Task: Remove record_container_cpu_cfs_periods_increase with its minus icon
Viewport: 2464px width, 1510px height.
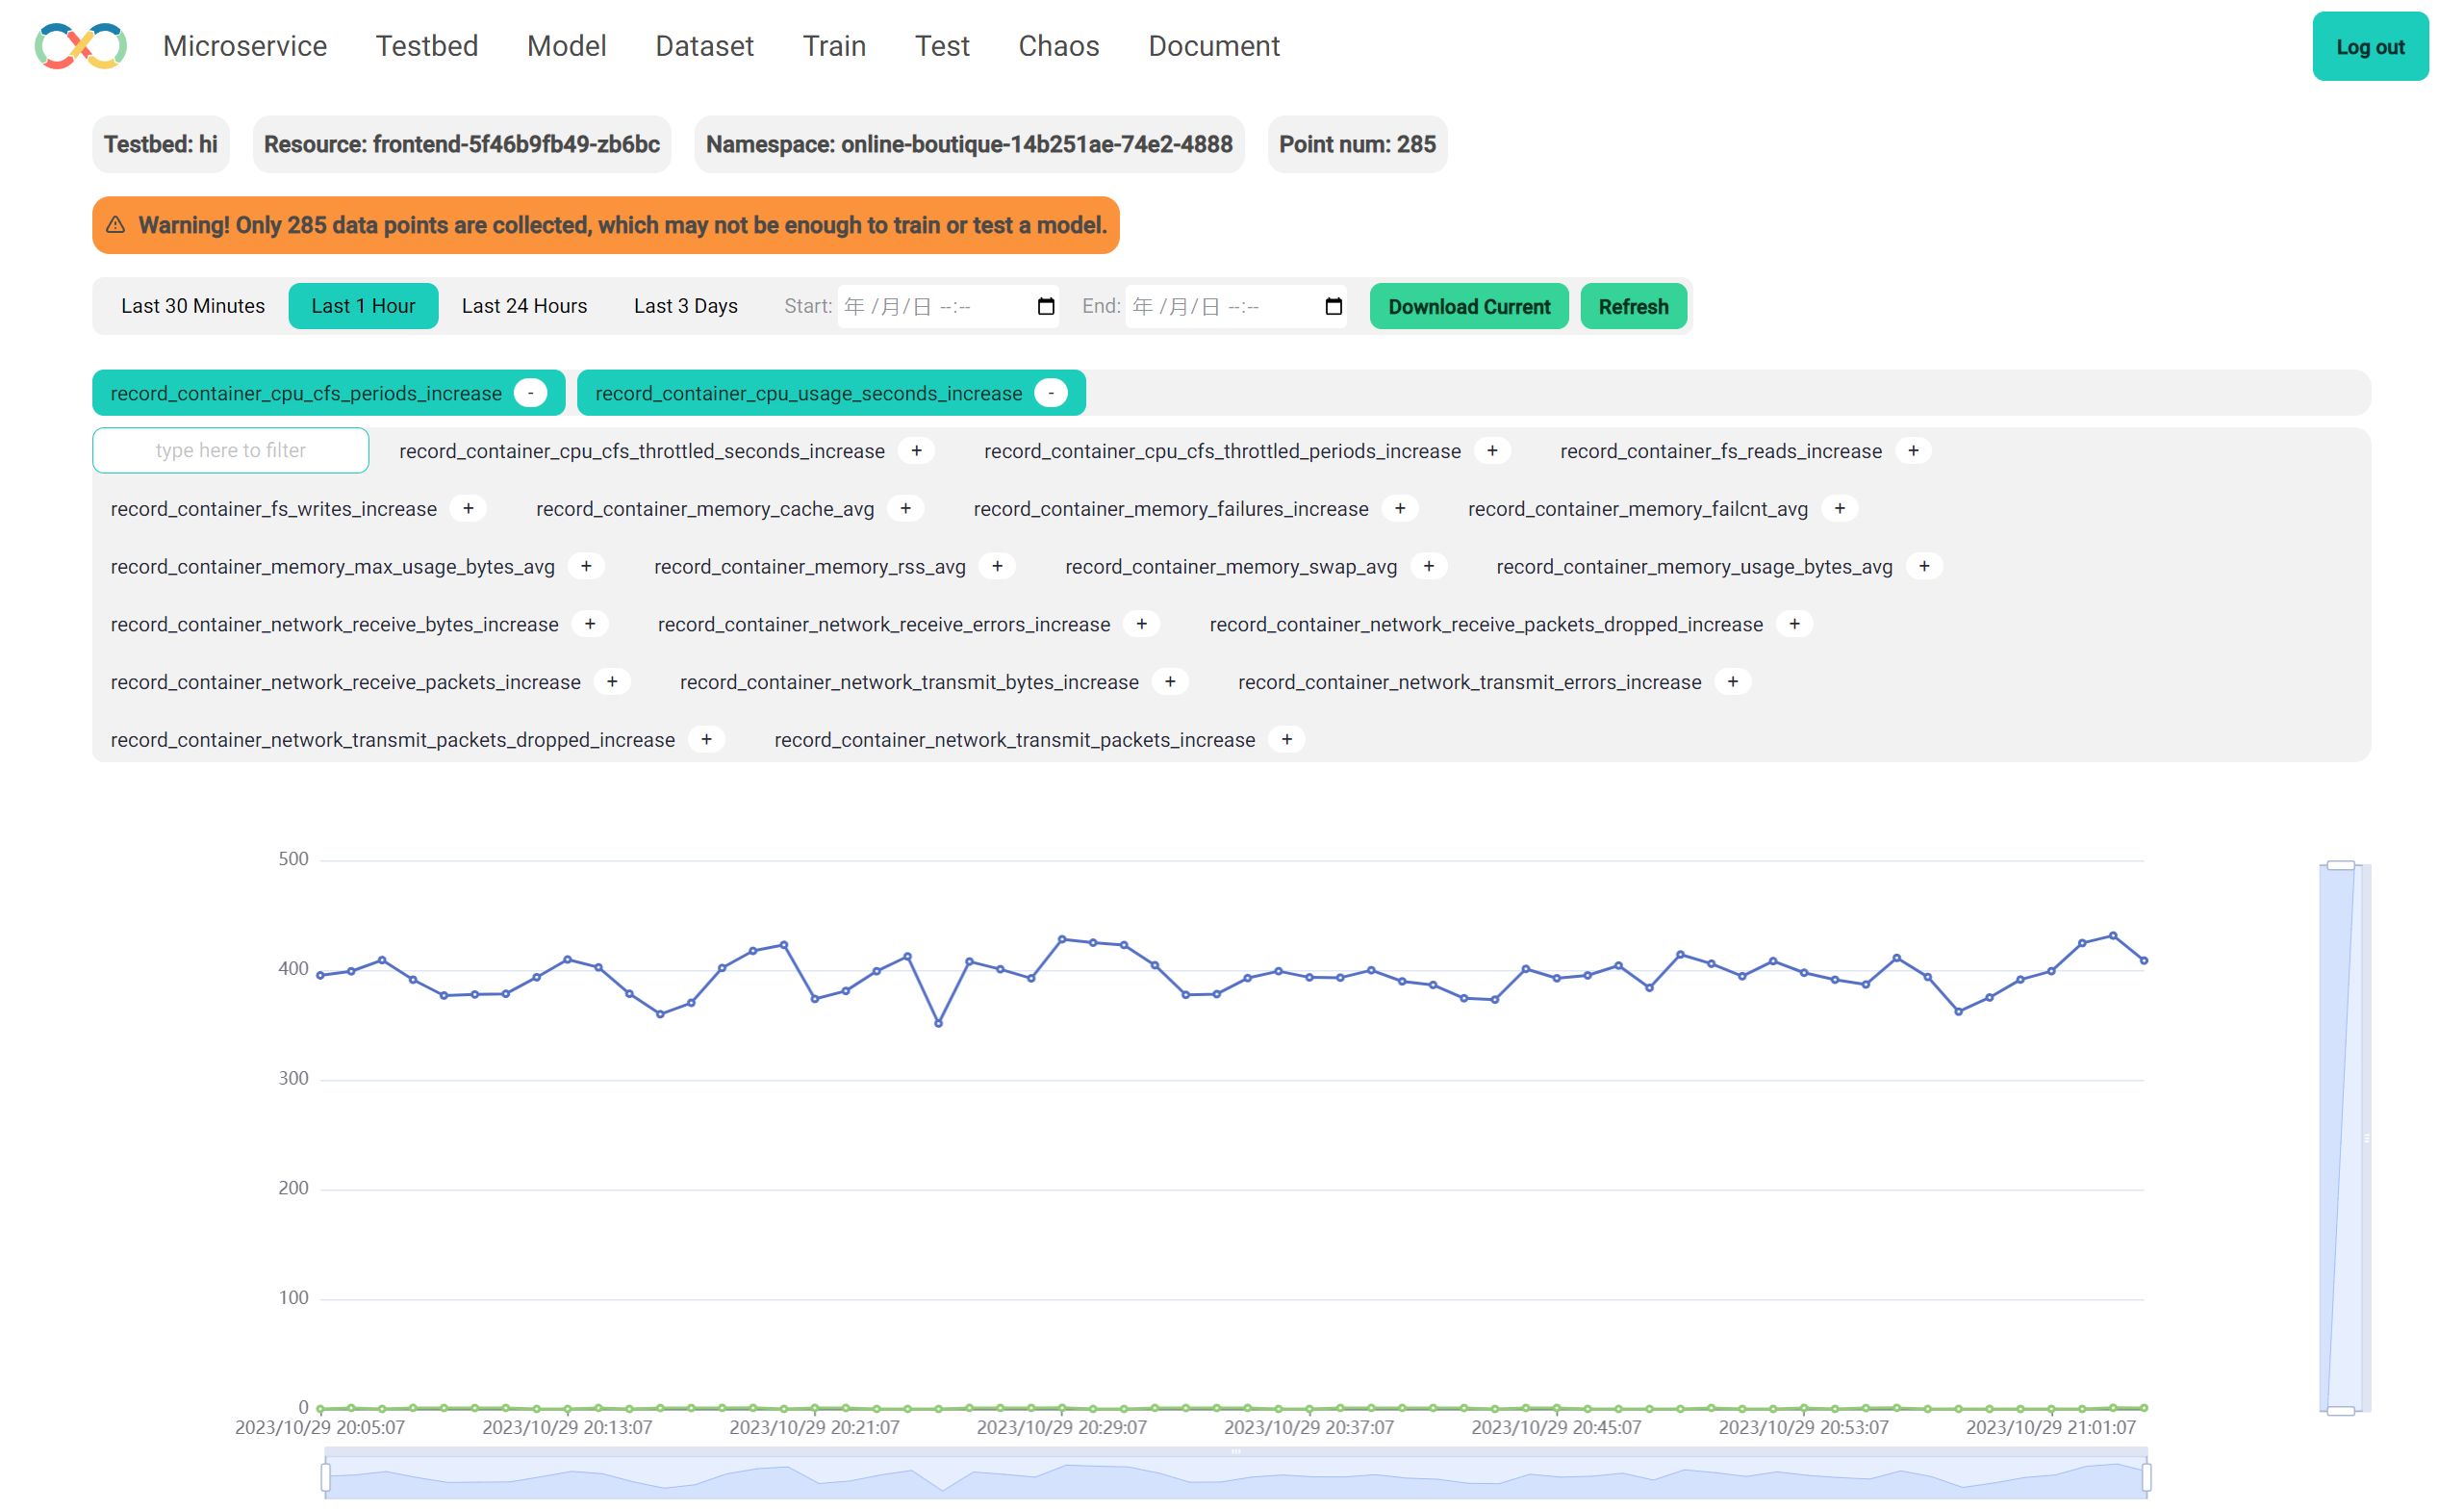Action: tap(530, 393)
